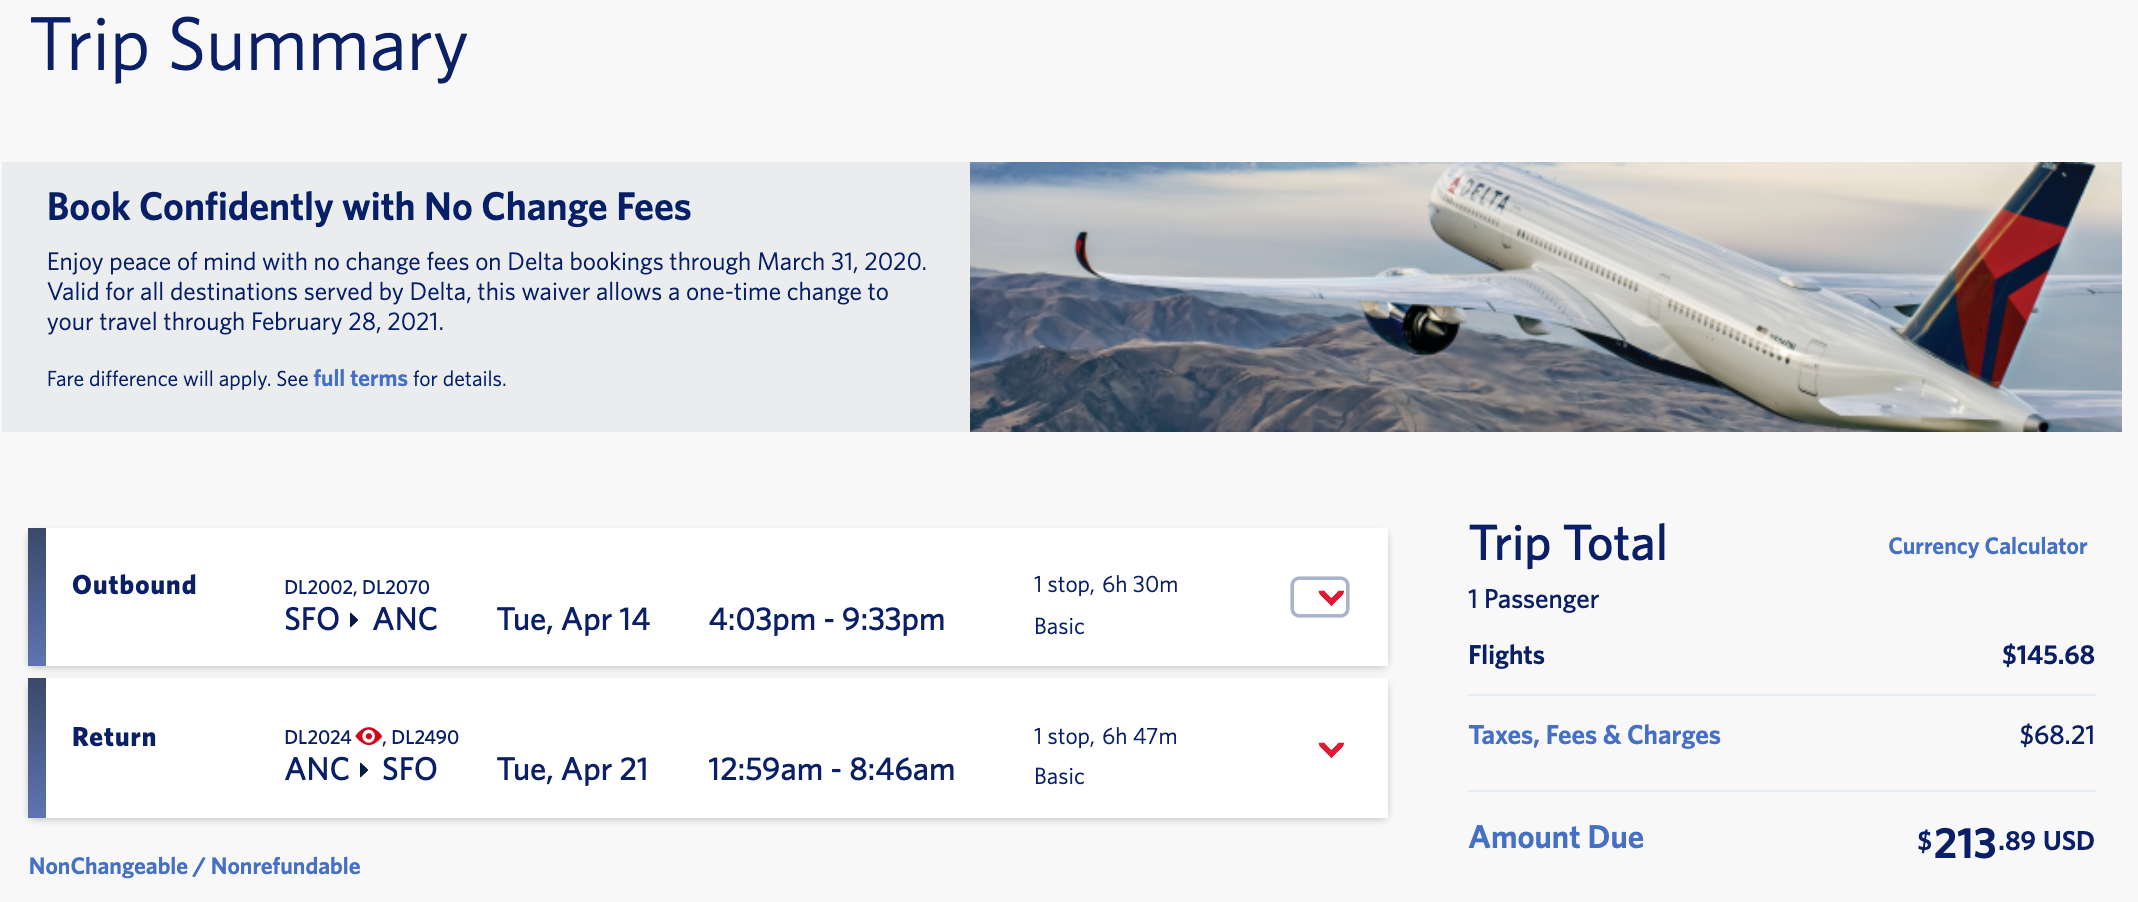The width and height of the screenshot is (2138, 902).
Task: Select the Outbound flight label
Action: pyautogui.click(x=134, y=585)
